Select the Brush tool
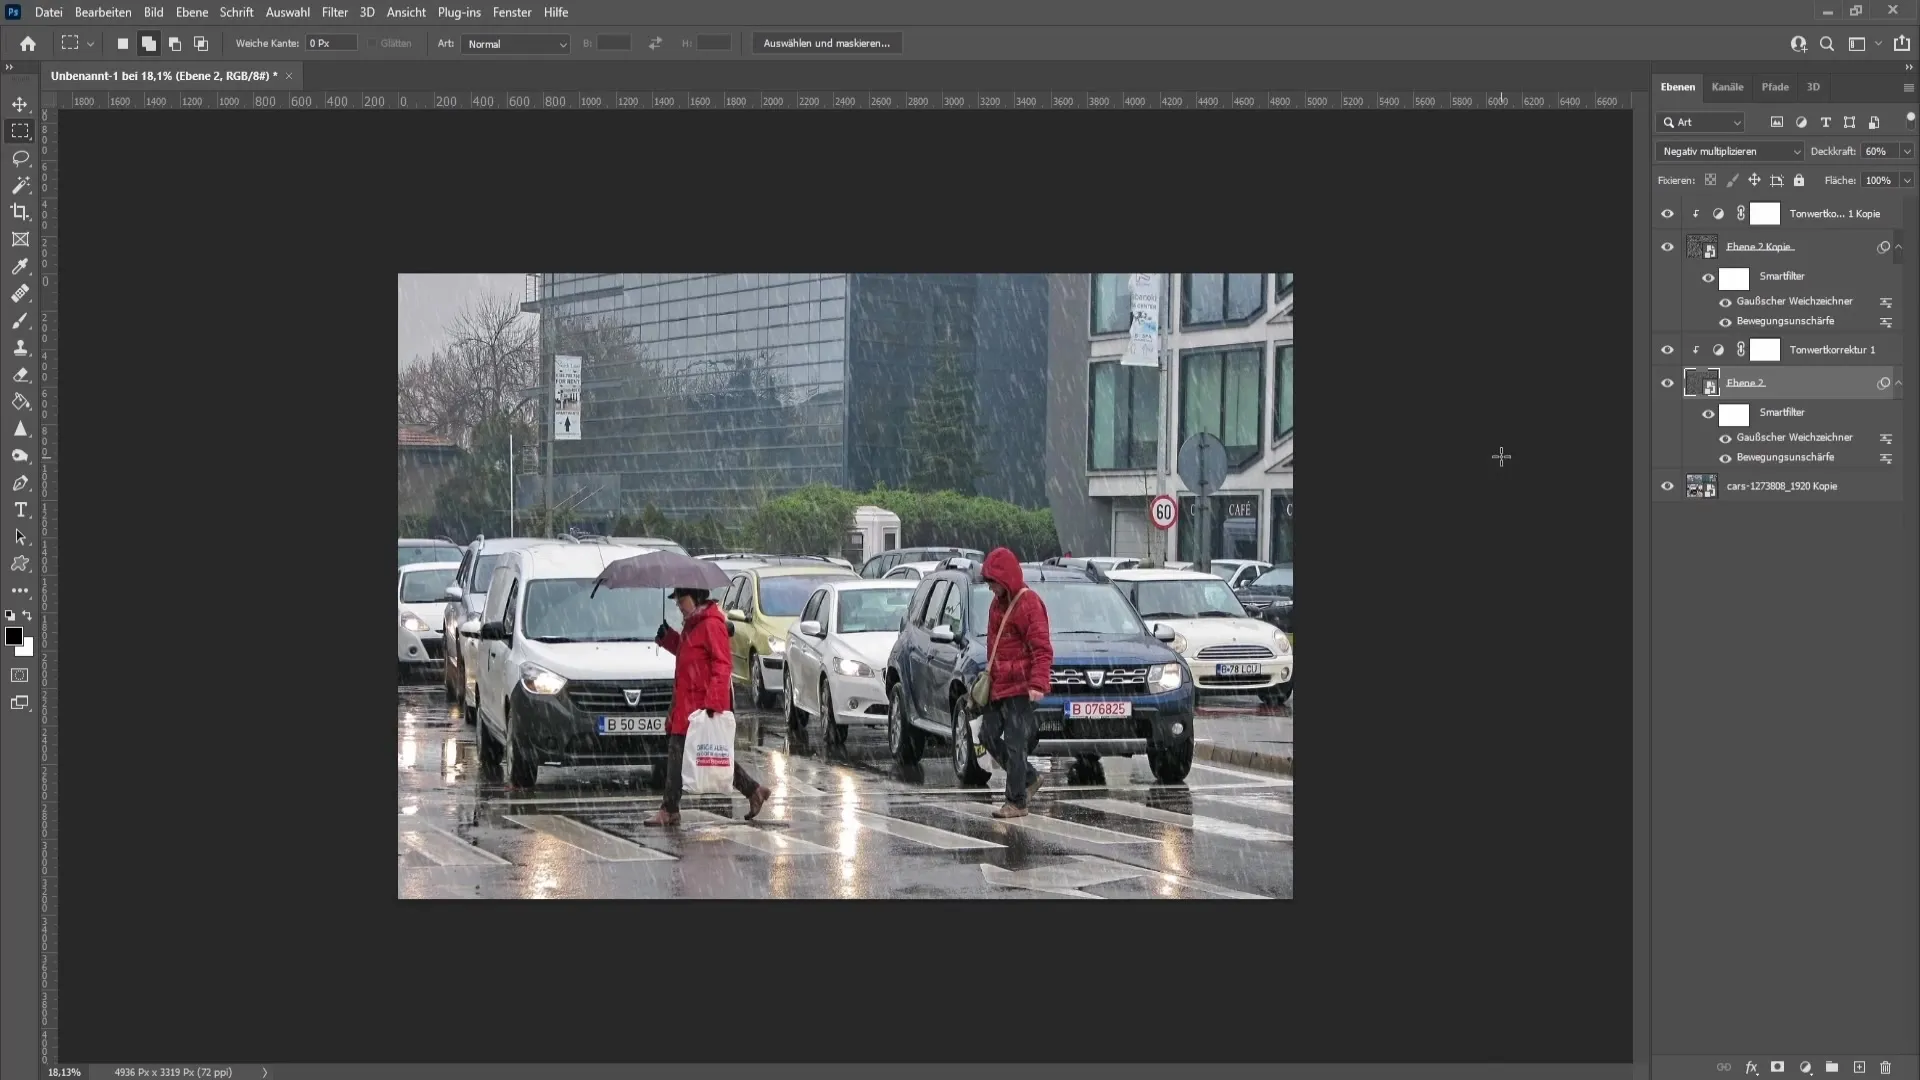The height and width of the screenshot is (1080, 1920). [20, 320]
